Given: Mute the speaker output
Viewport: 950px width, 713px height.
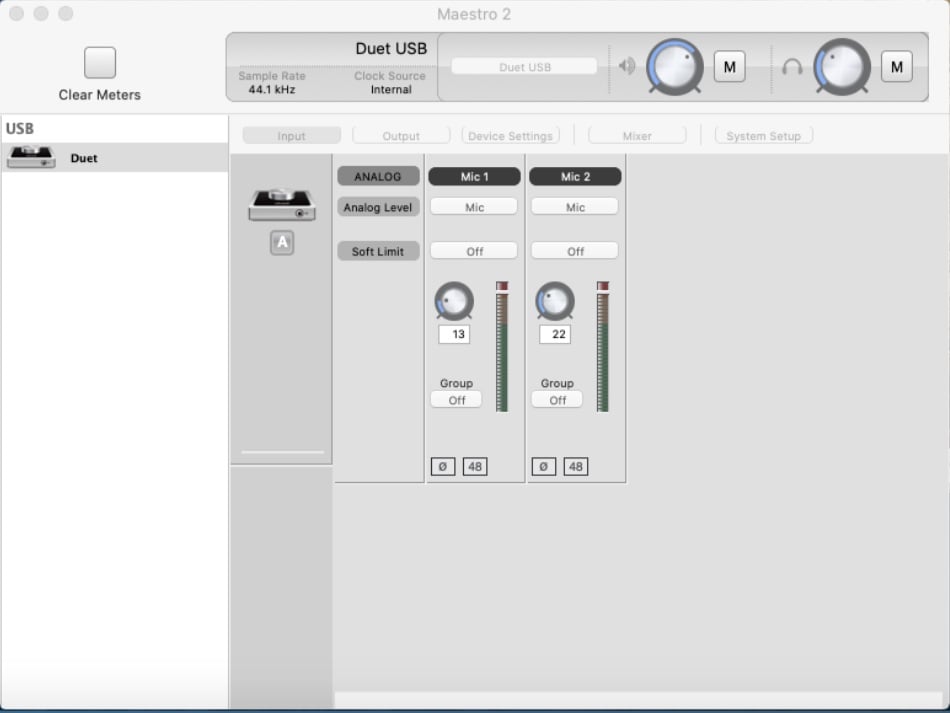Looking at the screenshot, I should tap(729, 66).
